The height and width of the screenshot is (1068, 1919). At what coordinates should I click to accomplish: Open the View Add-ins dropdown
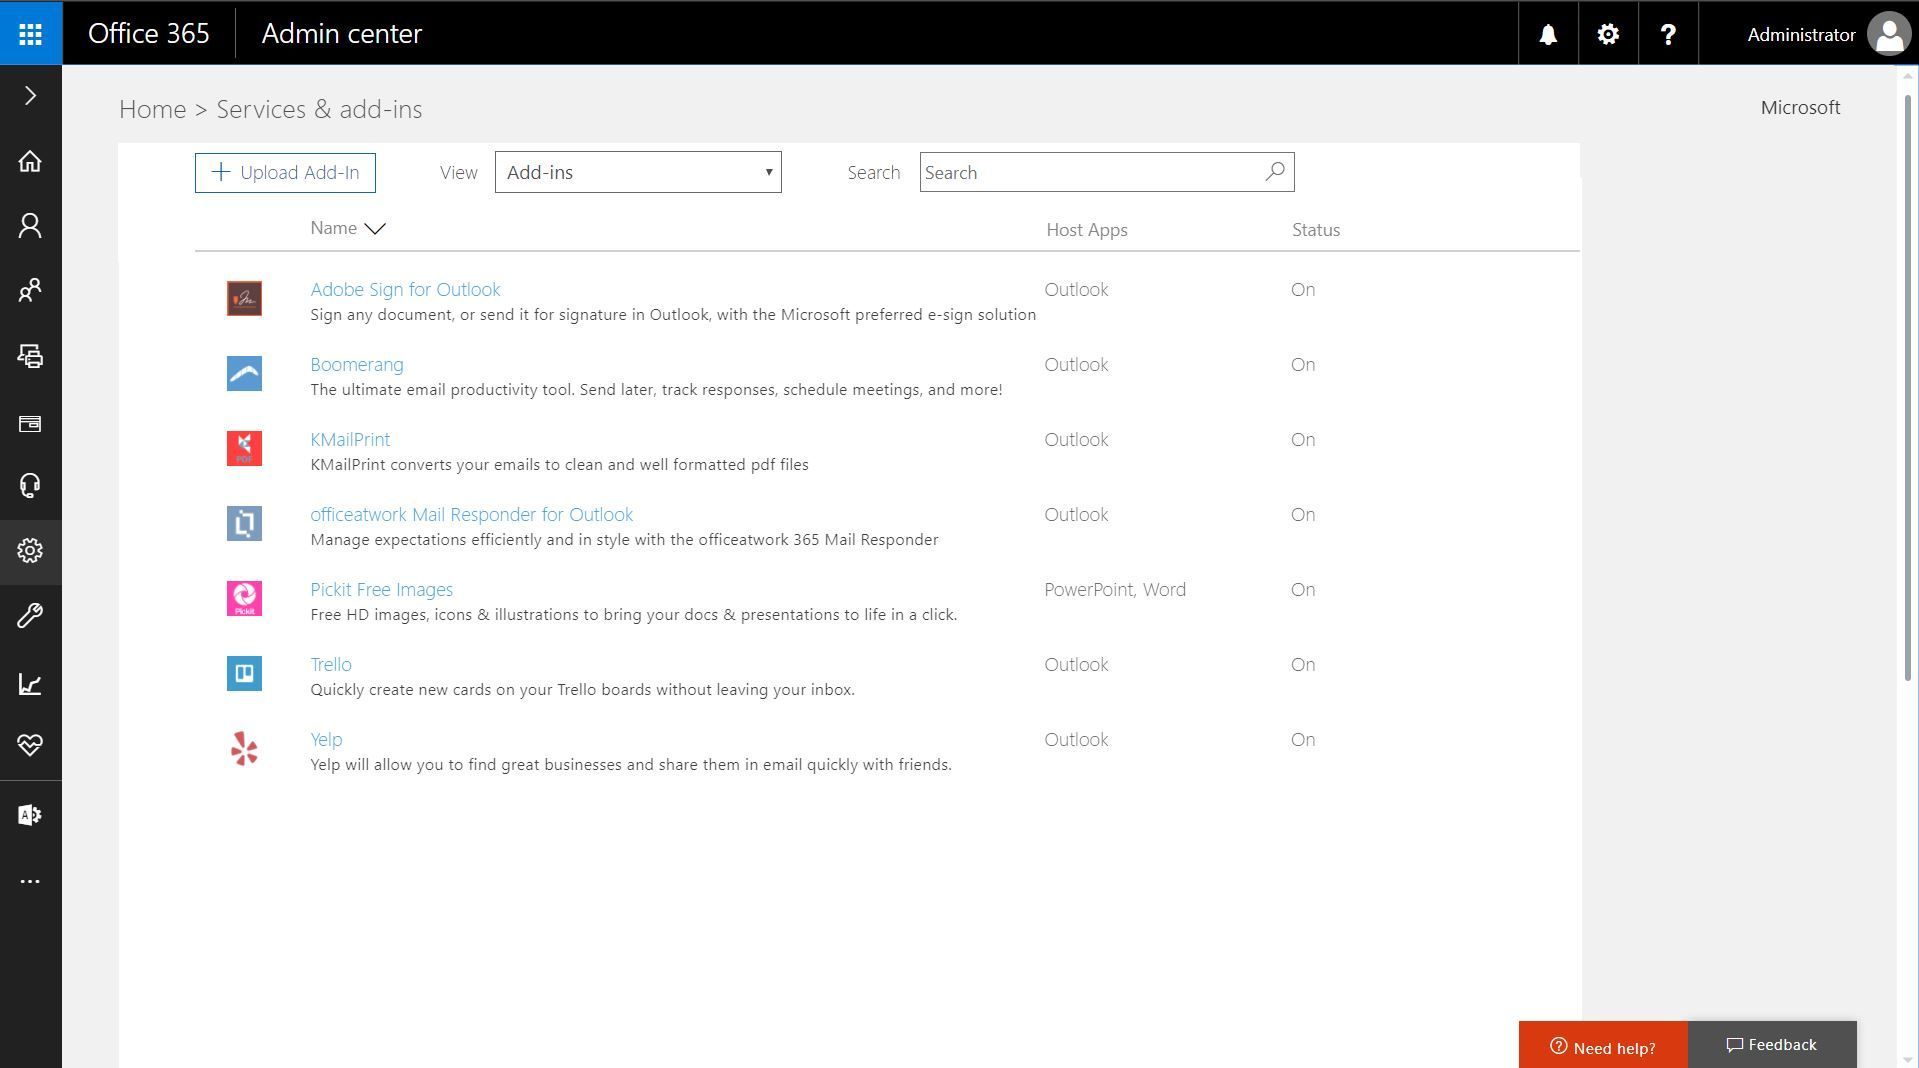(x=637, y=172)
